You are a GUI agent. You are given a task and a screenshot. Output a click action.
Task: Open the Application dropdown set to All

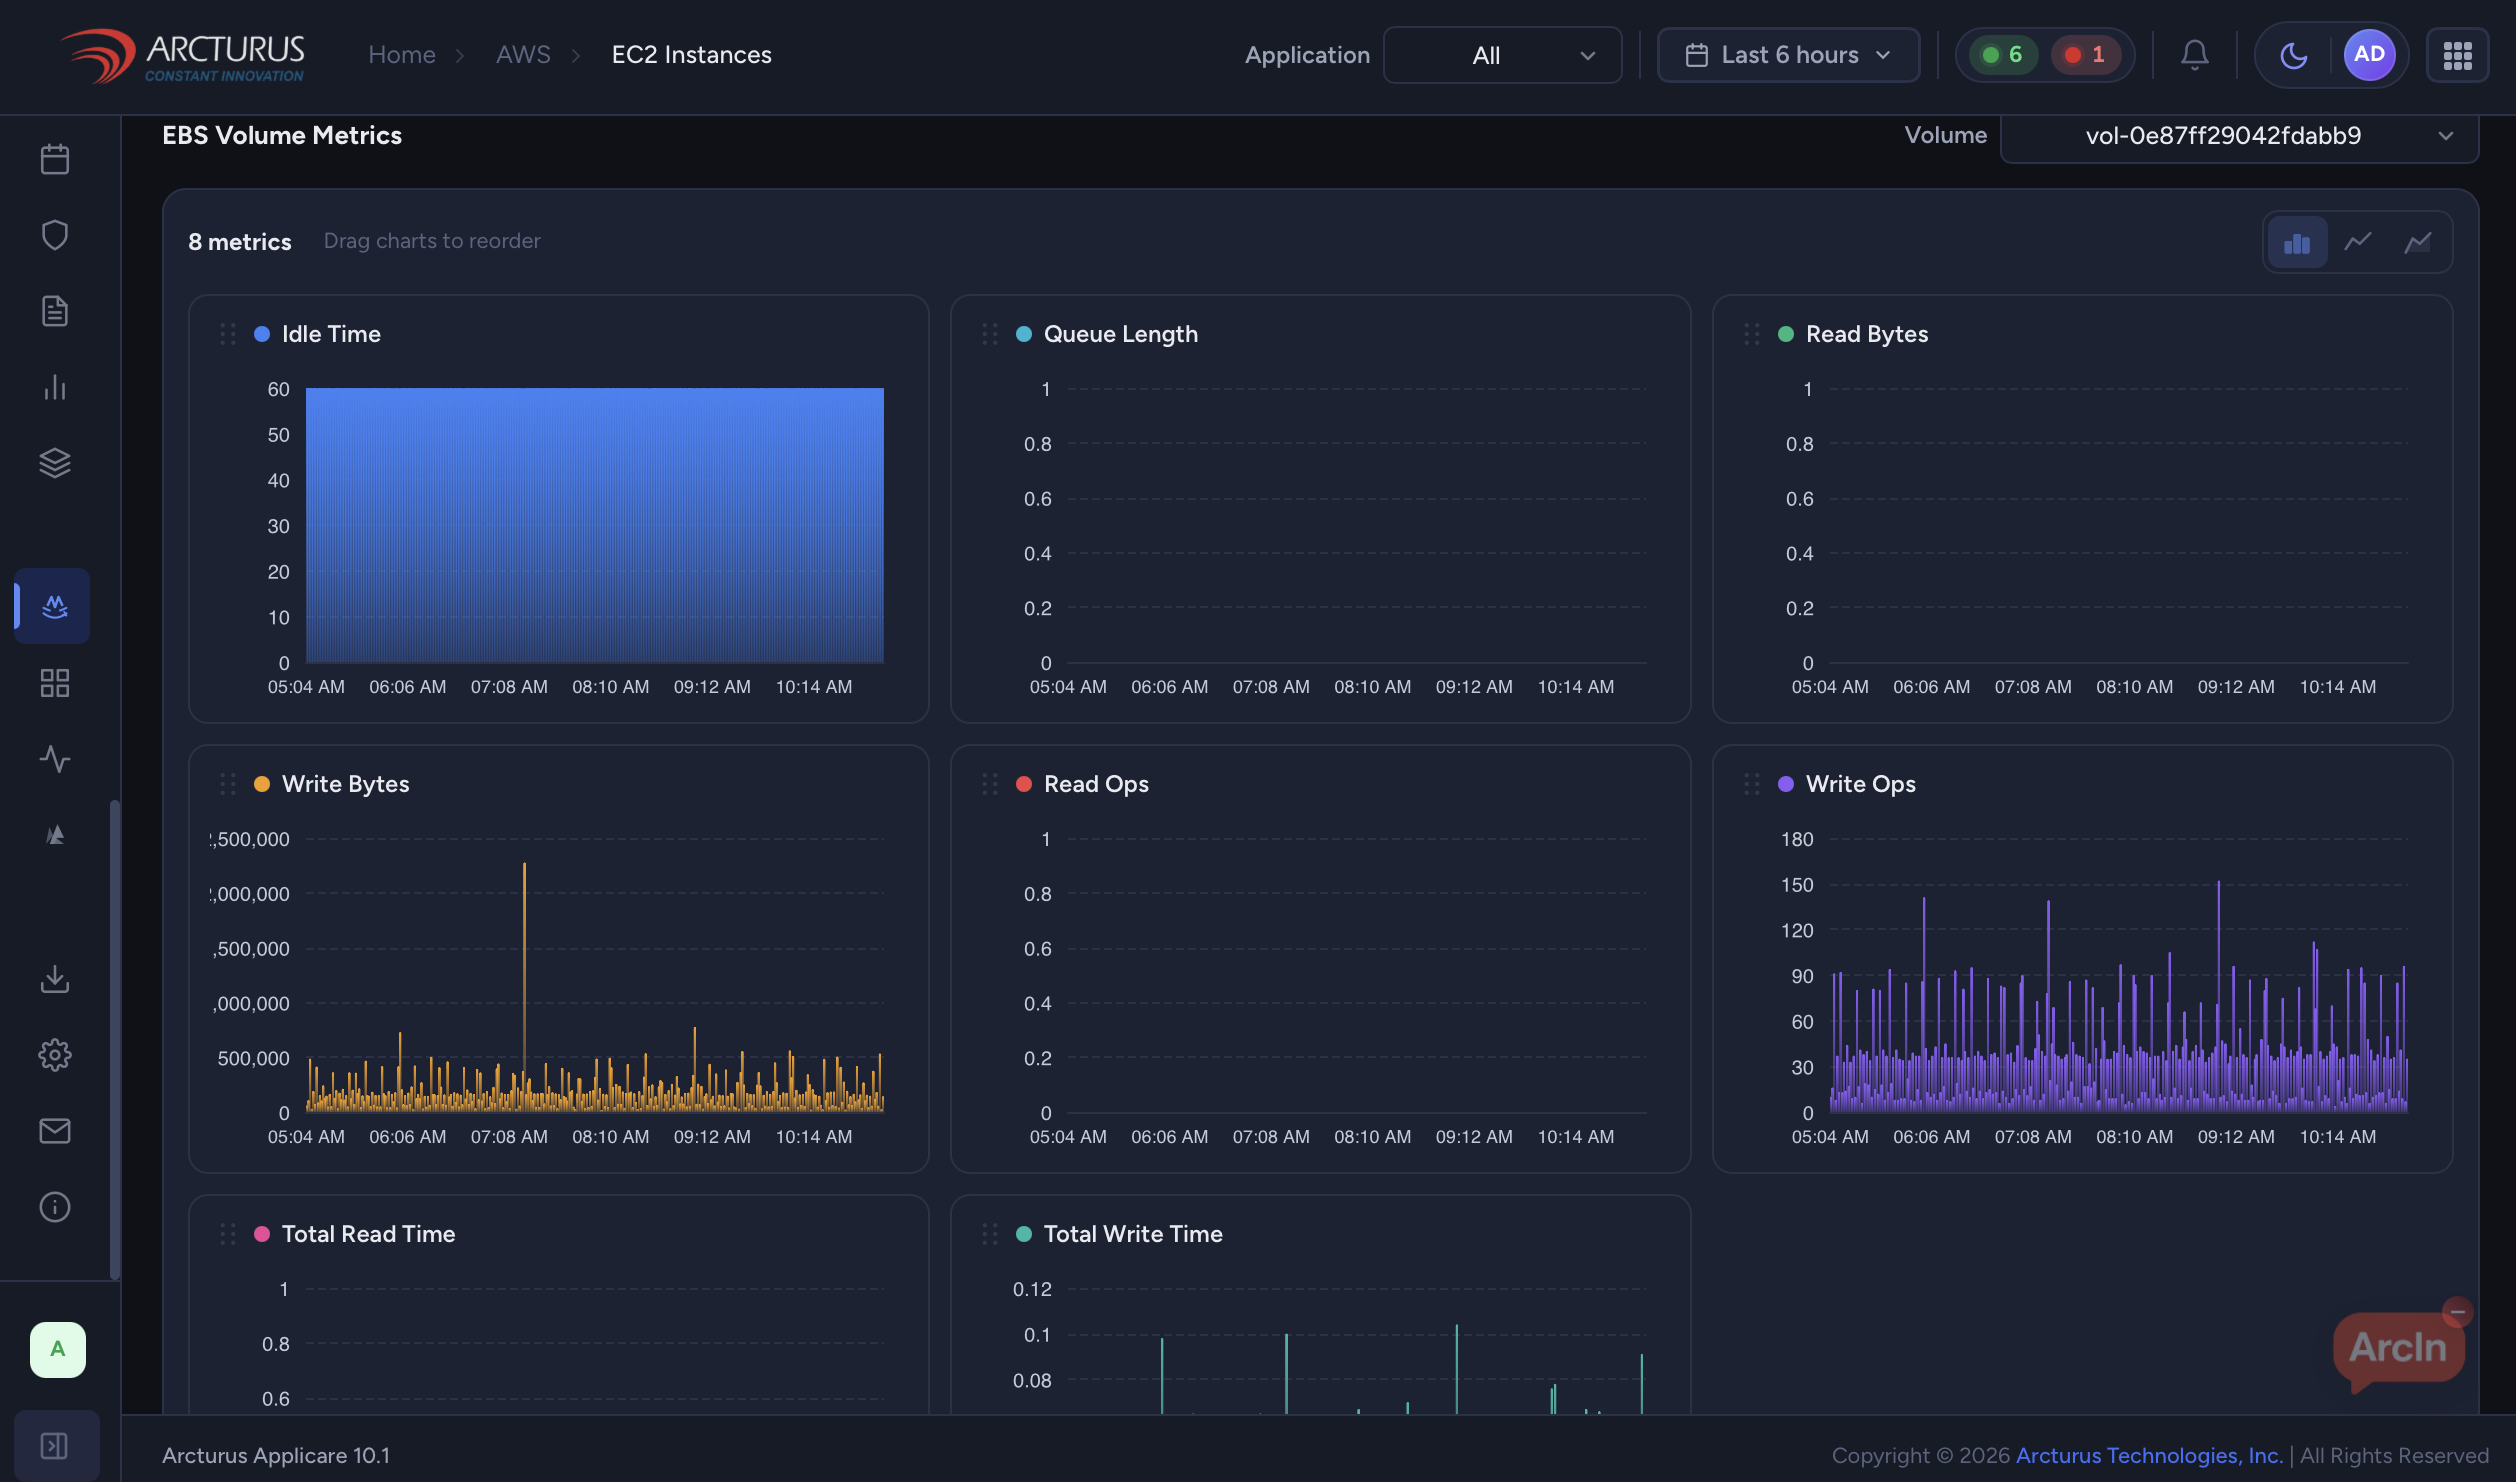1503,55
